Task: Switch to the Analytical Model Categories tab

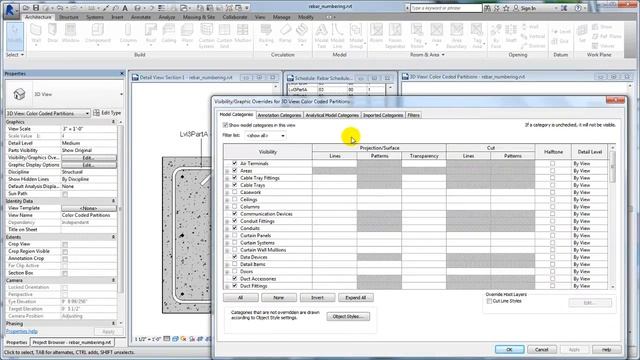Action: (332, 115)
